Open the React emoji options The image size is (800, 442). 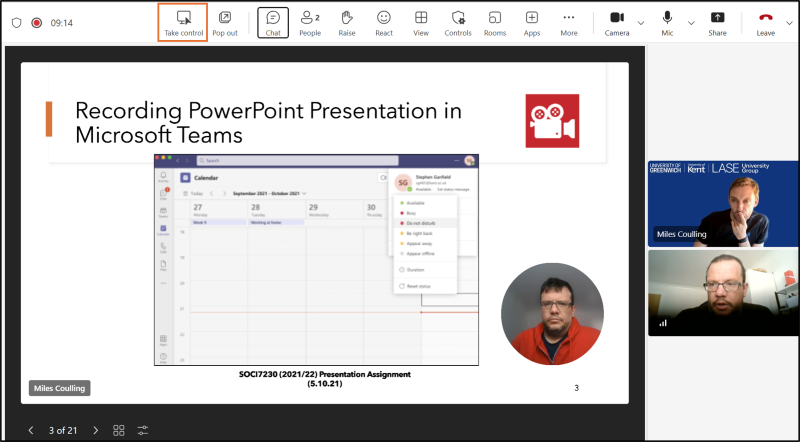click(384, 23)
